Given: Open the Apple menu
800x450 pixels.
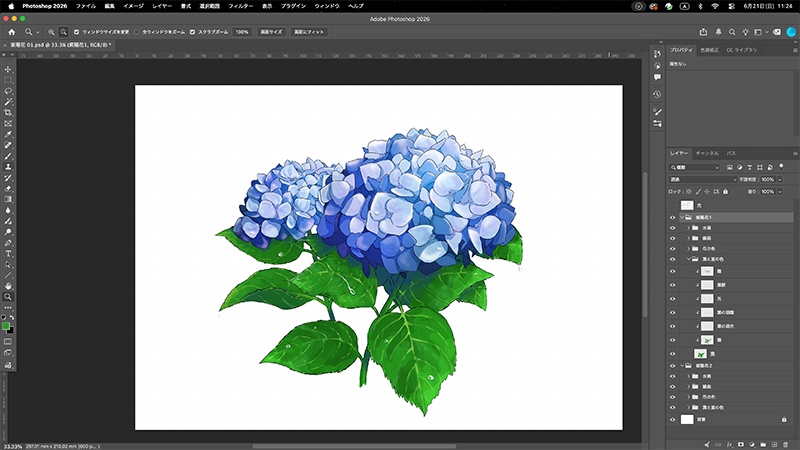Looking at the screenshot, I should (11, 6).
